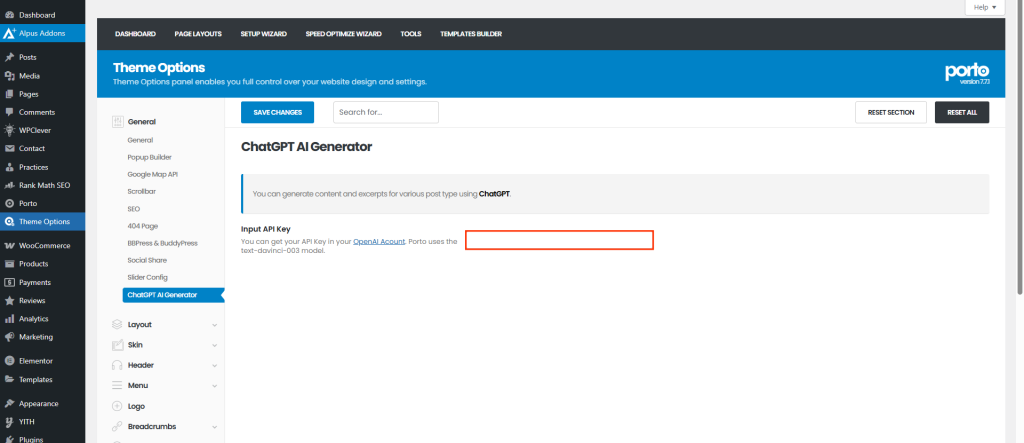
Task: Open Posts via its pin icon
Action: pyautogui.click(x=9, y=57)
